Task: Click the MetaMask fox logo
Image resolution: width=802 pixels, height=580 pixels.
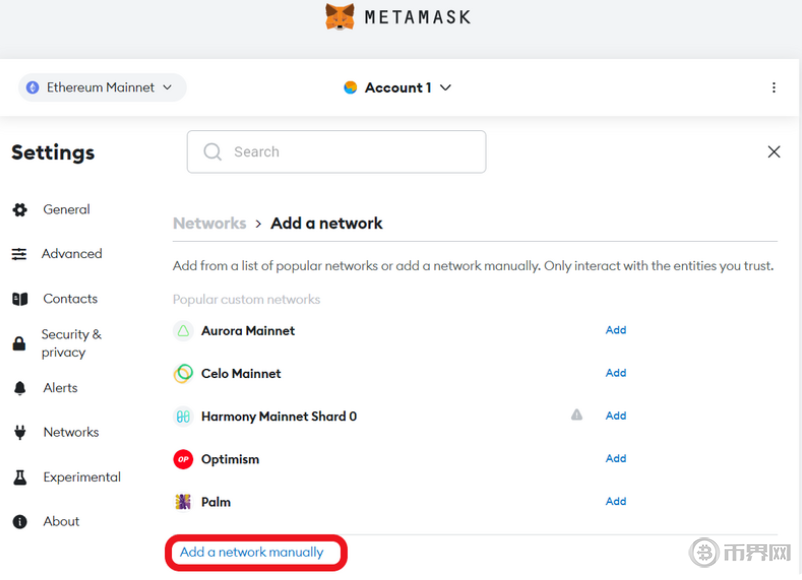Action: click(340, 17)
